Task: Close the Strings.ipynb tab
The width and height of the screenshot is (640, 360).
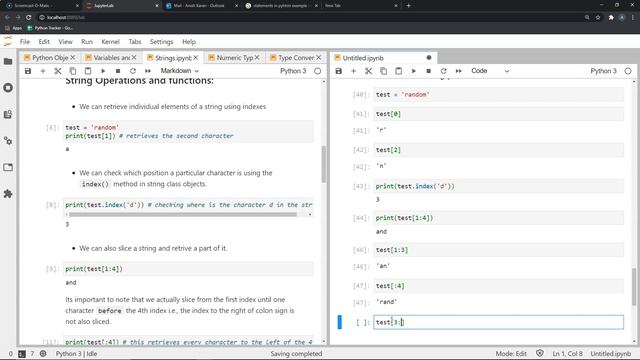Action: (196, 58)
